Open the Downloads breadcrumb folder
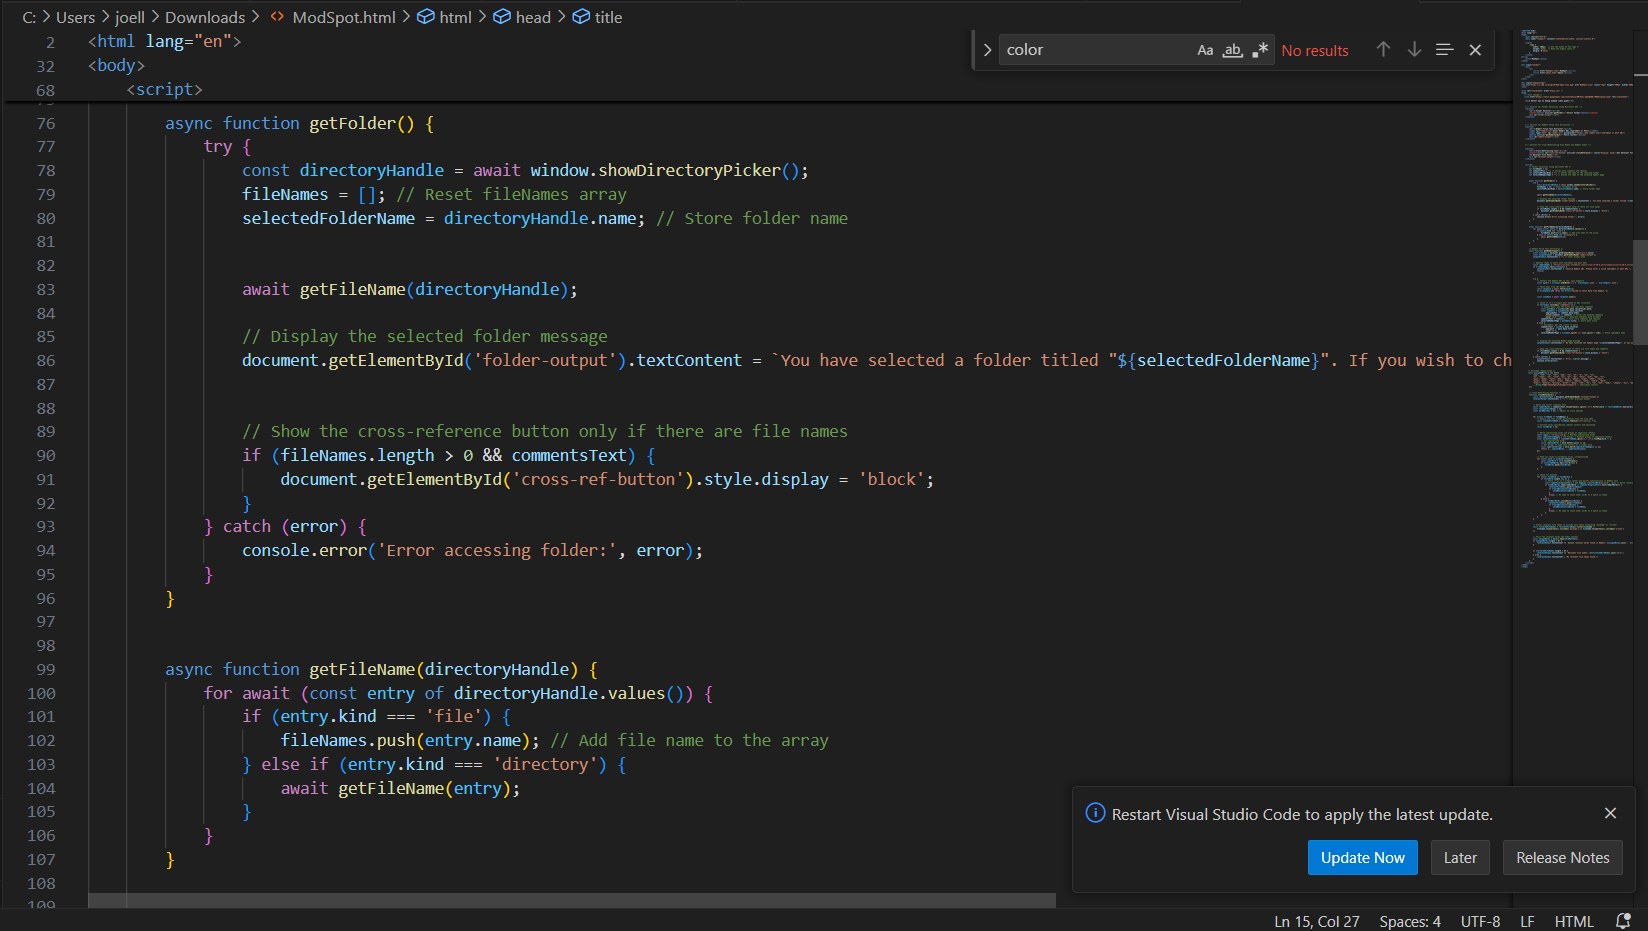1648x931 pixels. [x=205, y=17]
